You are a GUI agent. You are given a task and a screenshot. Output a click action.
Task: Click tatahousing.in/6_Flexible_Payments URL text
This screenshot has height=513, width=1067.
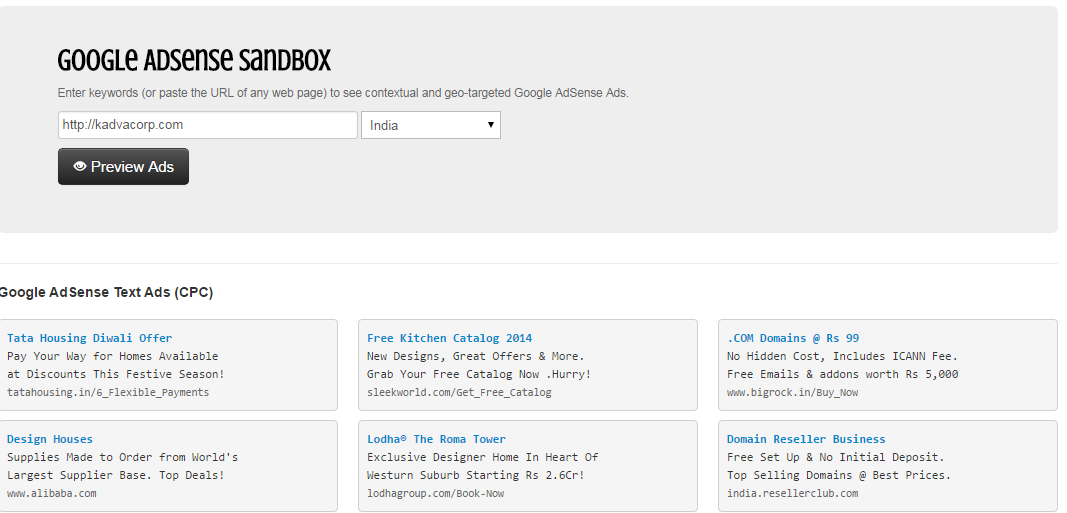(x=108, y=393)
